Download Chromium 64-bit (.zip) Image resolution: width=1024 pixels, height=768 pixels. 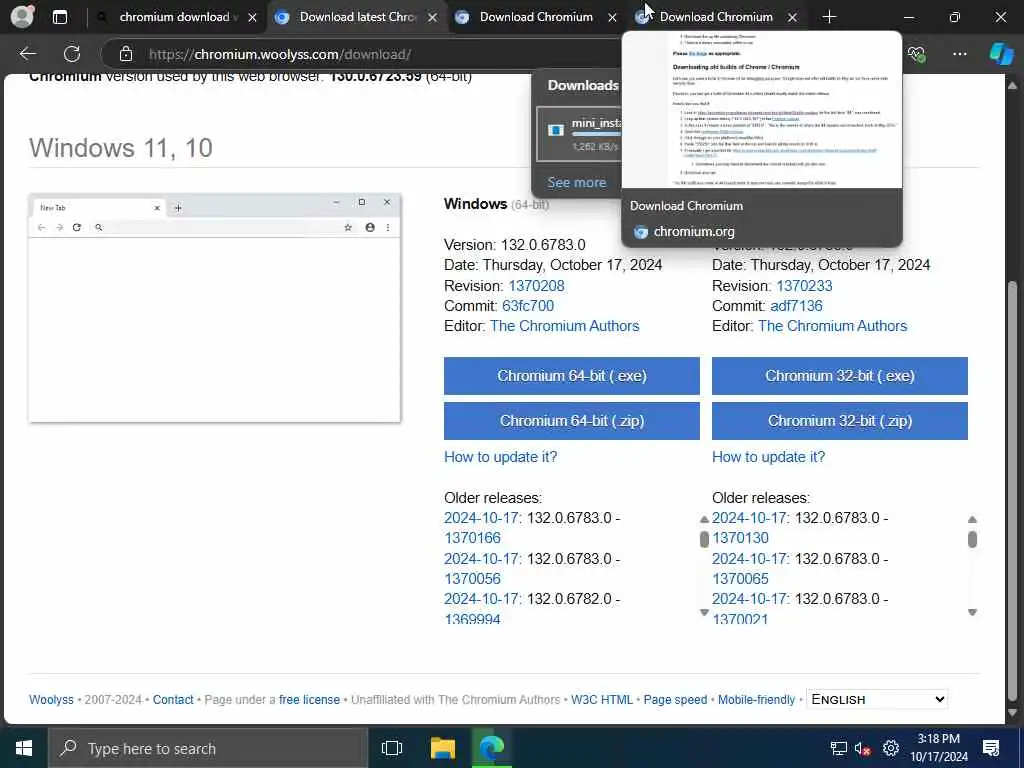click(571, 421)
